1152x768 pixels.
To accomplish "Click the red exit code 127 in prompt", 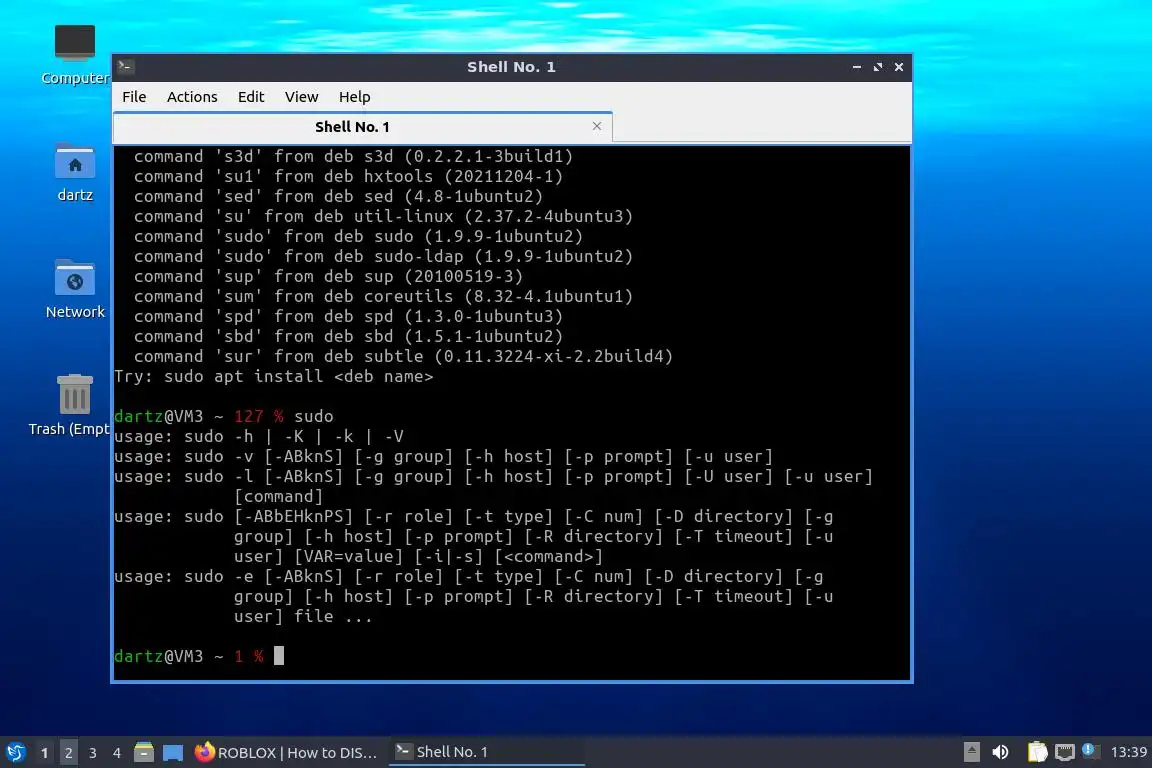I will coord(248,416).
